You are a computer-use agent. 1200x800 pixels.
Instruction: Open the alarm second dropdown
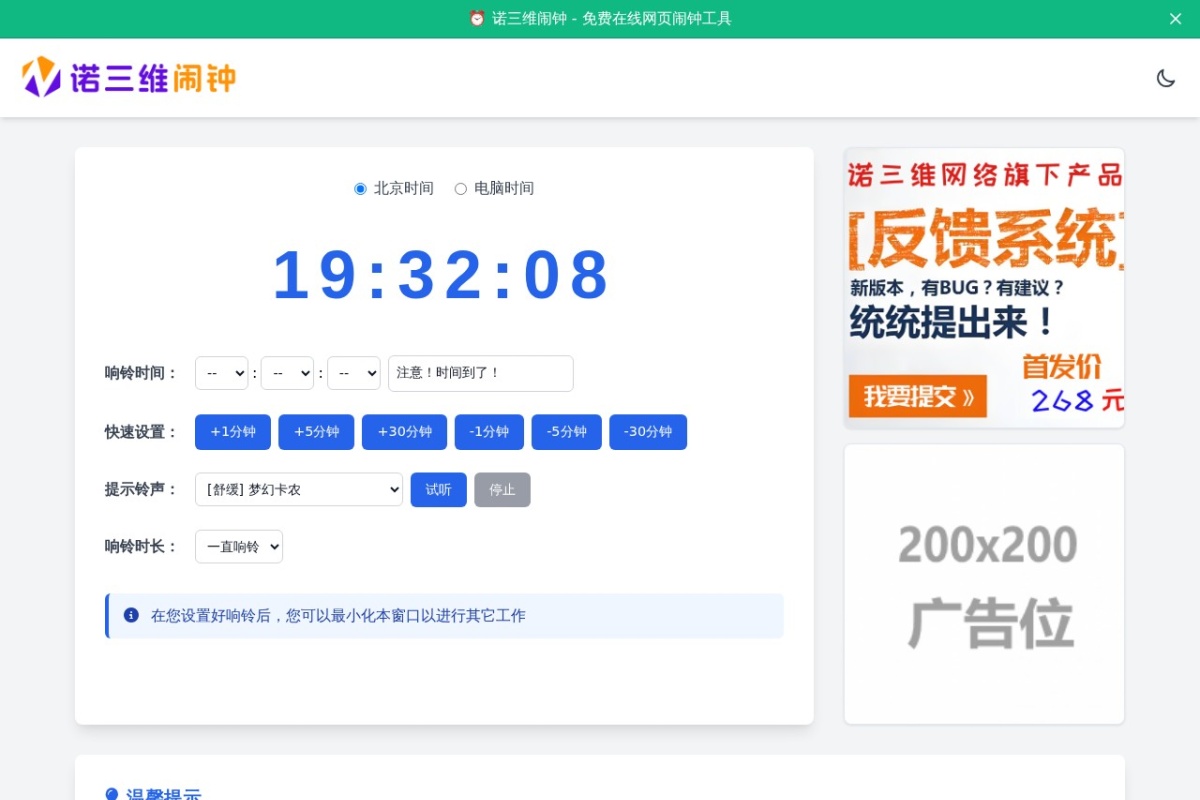tap(354, 373)
